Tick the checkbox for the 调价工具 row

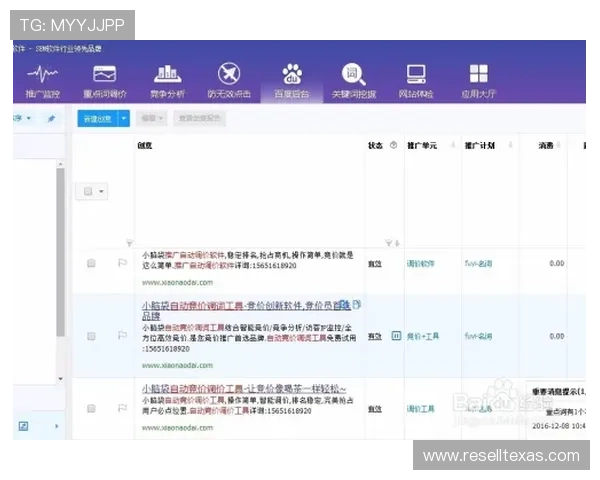(91, 408)
